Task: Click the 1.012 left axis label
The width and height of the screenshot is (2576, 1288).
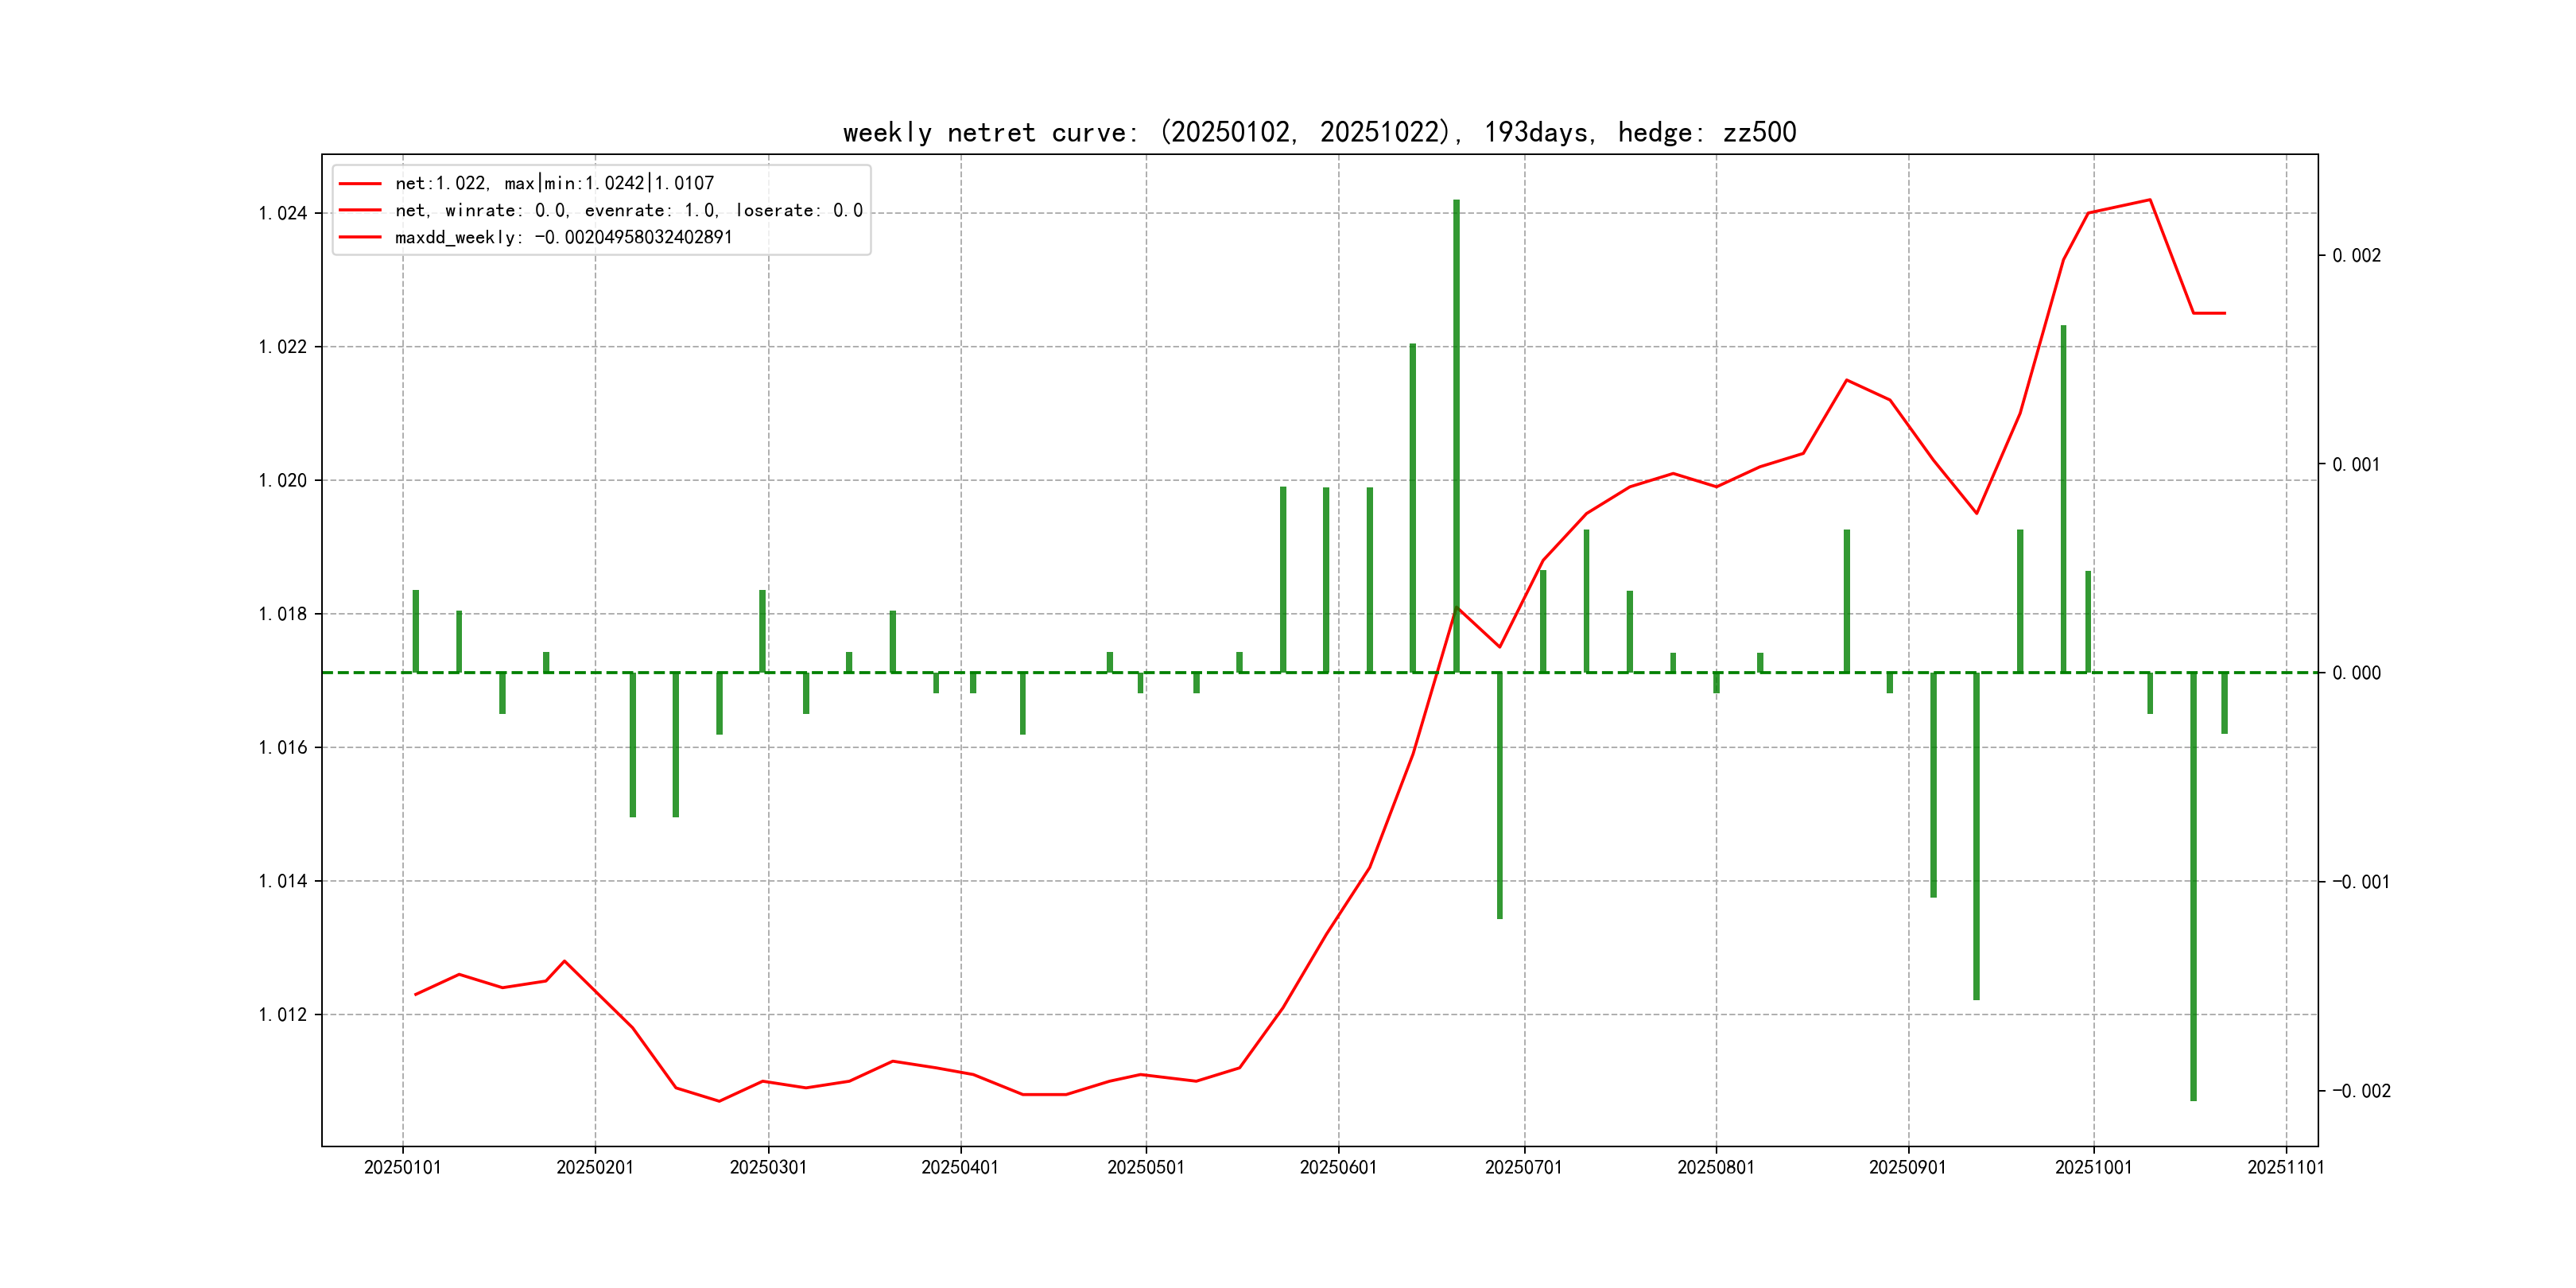Action: click(x=282, y=1015)
